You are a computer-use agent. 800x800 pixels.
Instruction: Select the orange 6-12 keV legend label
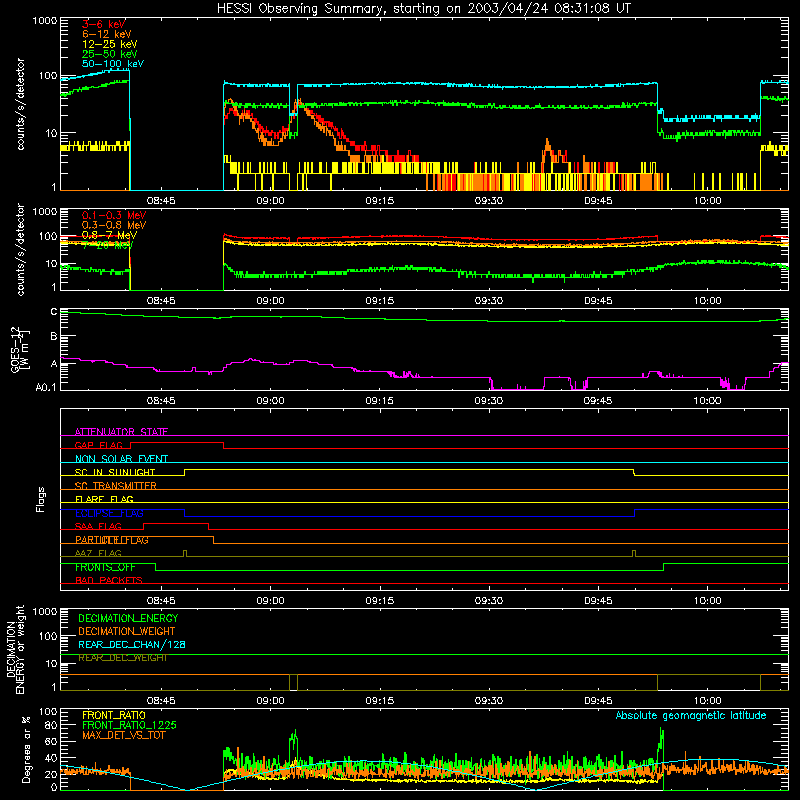[x=106, y=34]
